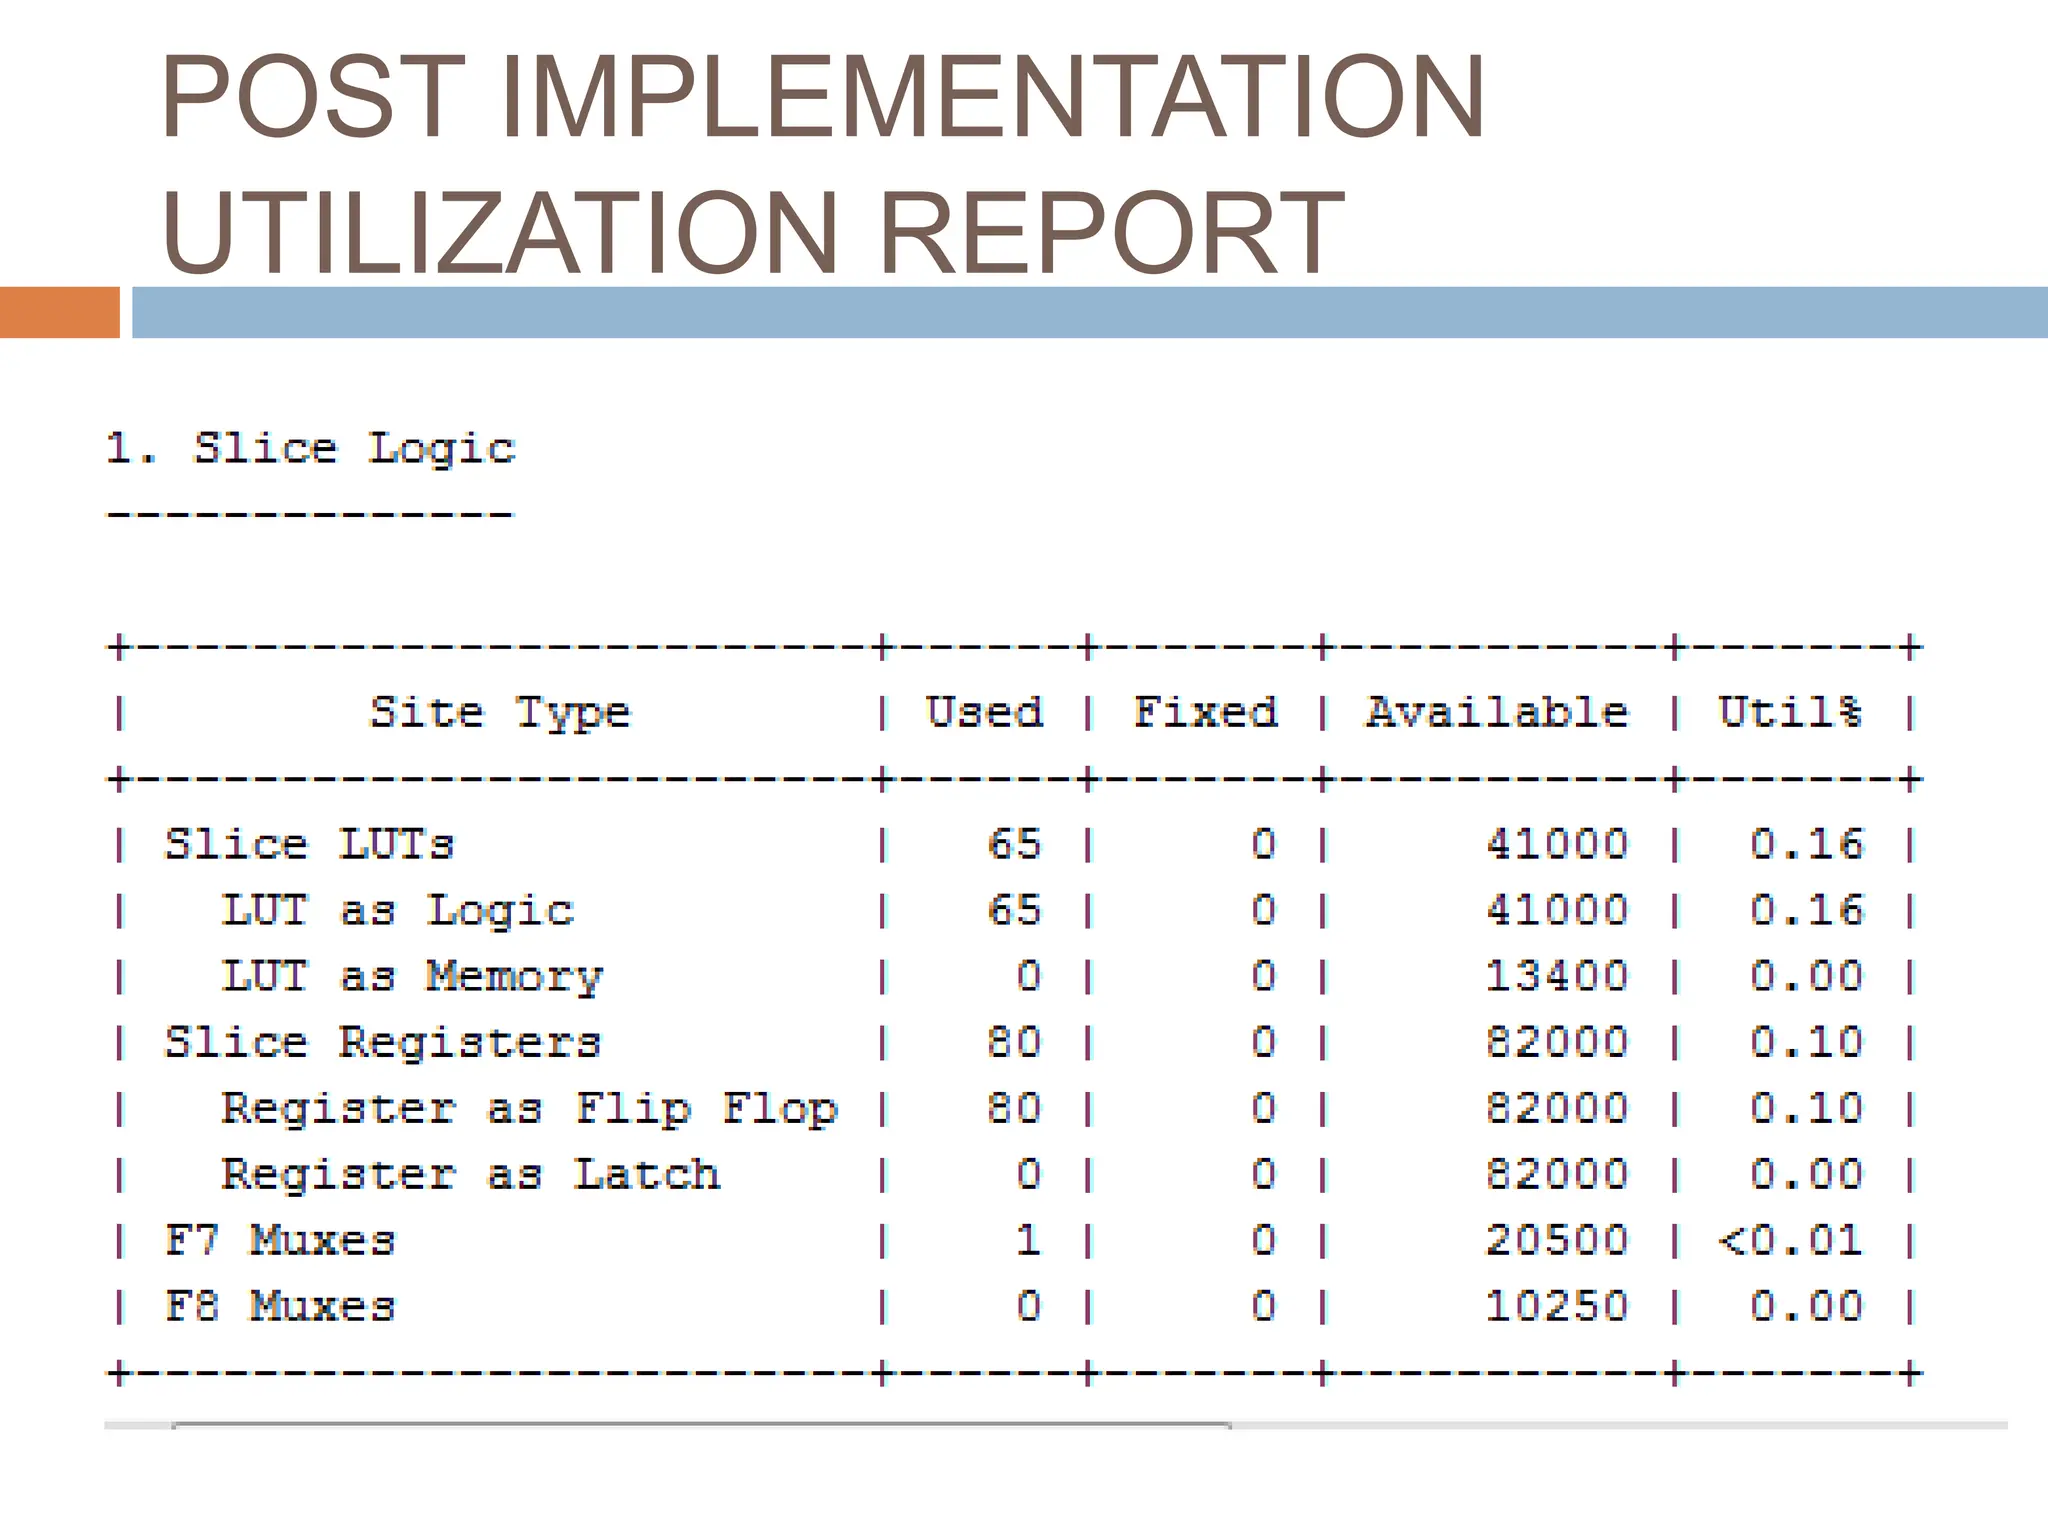Click Available 82000 in Register as Latch row
The image size is (2048, 1536).
1557,1175
